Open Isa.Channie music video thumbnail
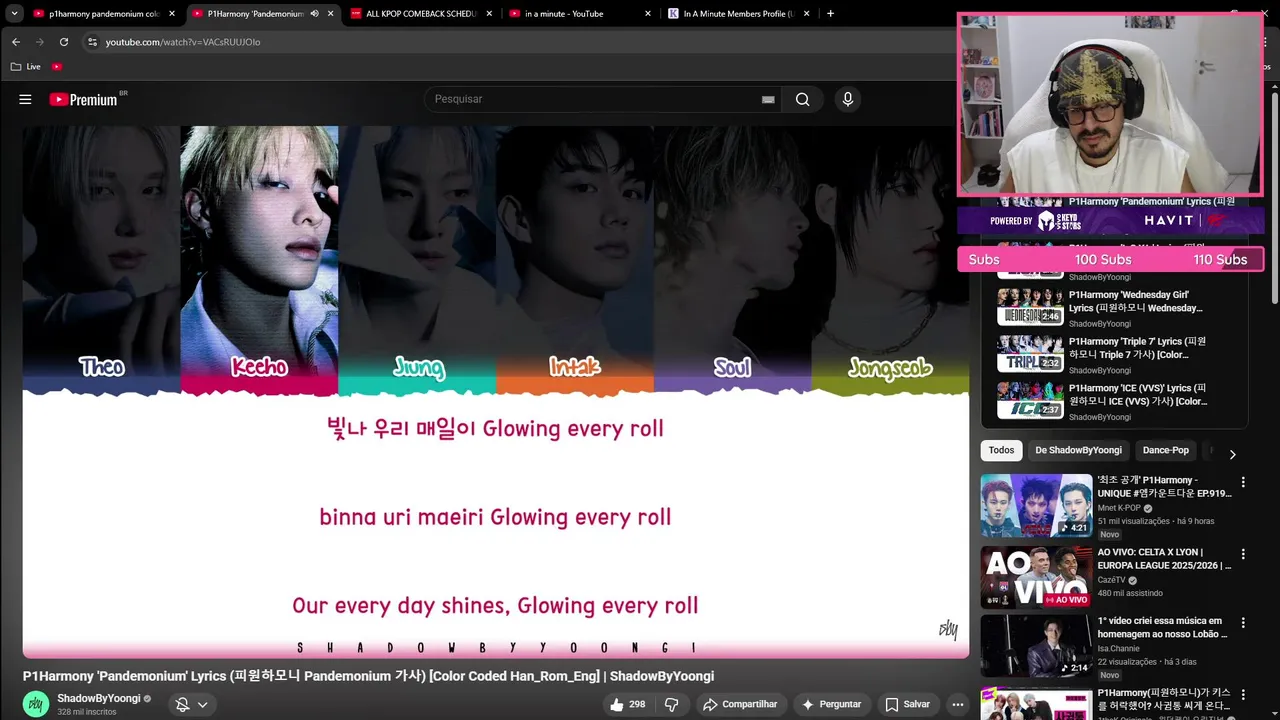Image resolution: width=1280 pixels, height=720 pixels. [x=1036, y=646]
